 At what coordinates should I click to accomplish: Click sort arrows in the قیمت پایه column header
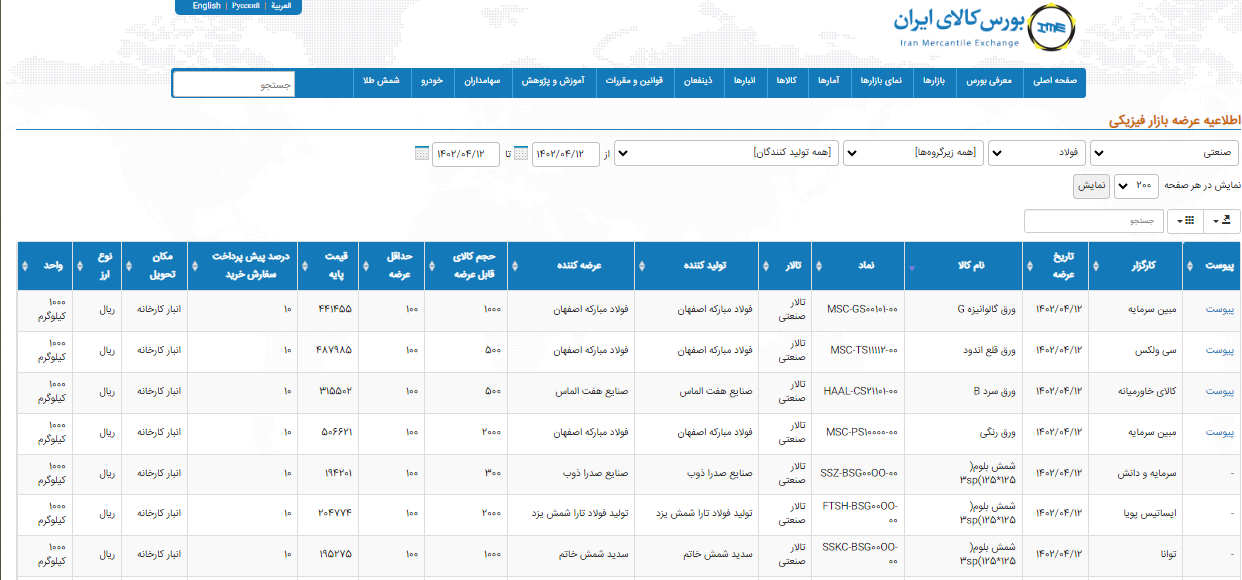[x=304, y=266]
